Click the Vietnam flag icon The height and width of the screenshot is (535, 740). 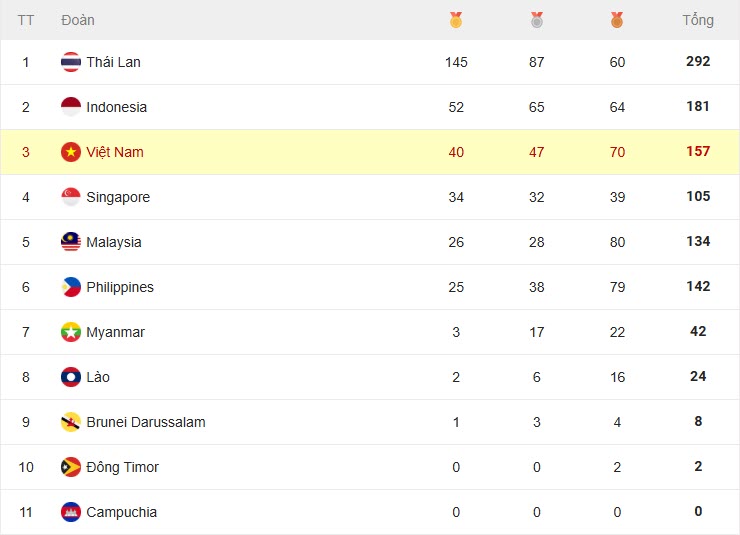[71, 152]
